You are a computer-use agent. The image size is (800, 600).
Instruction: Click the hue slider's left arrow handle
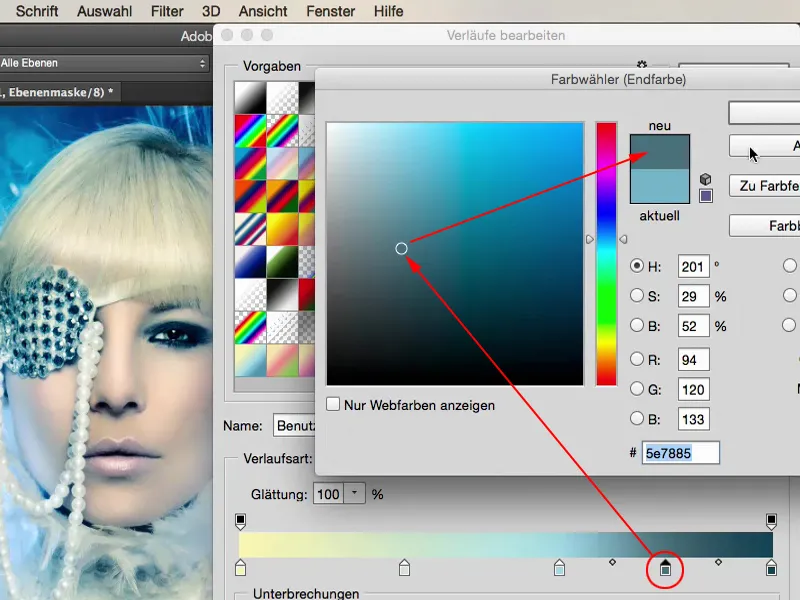click(590, 239)
